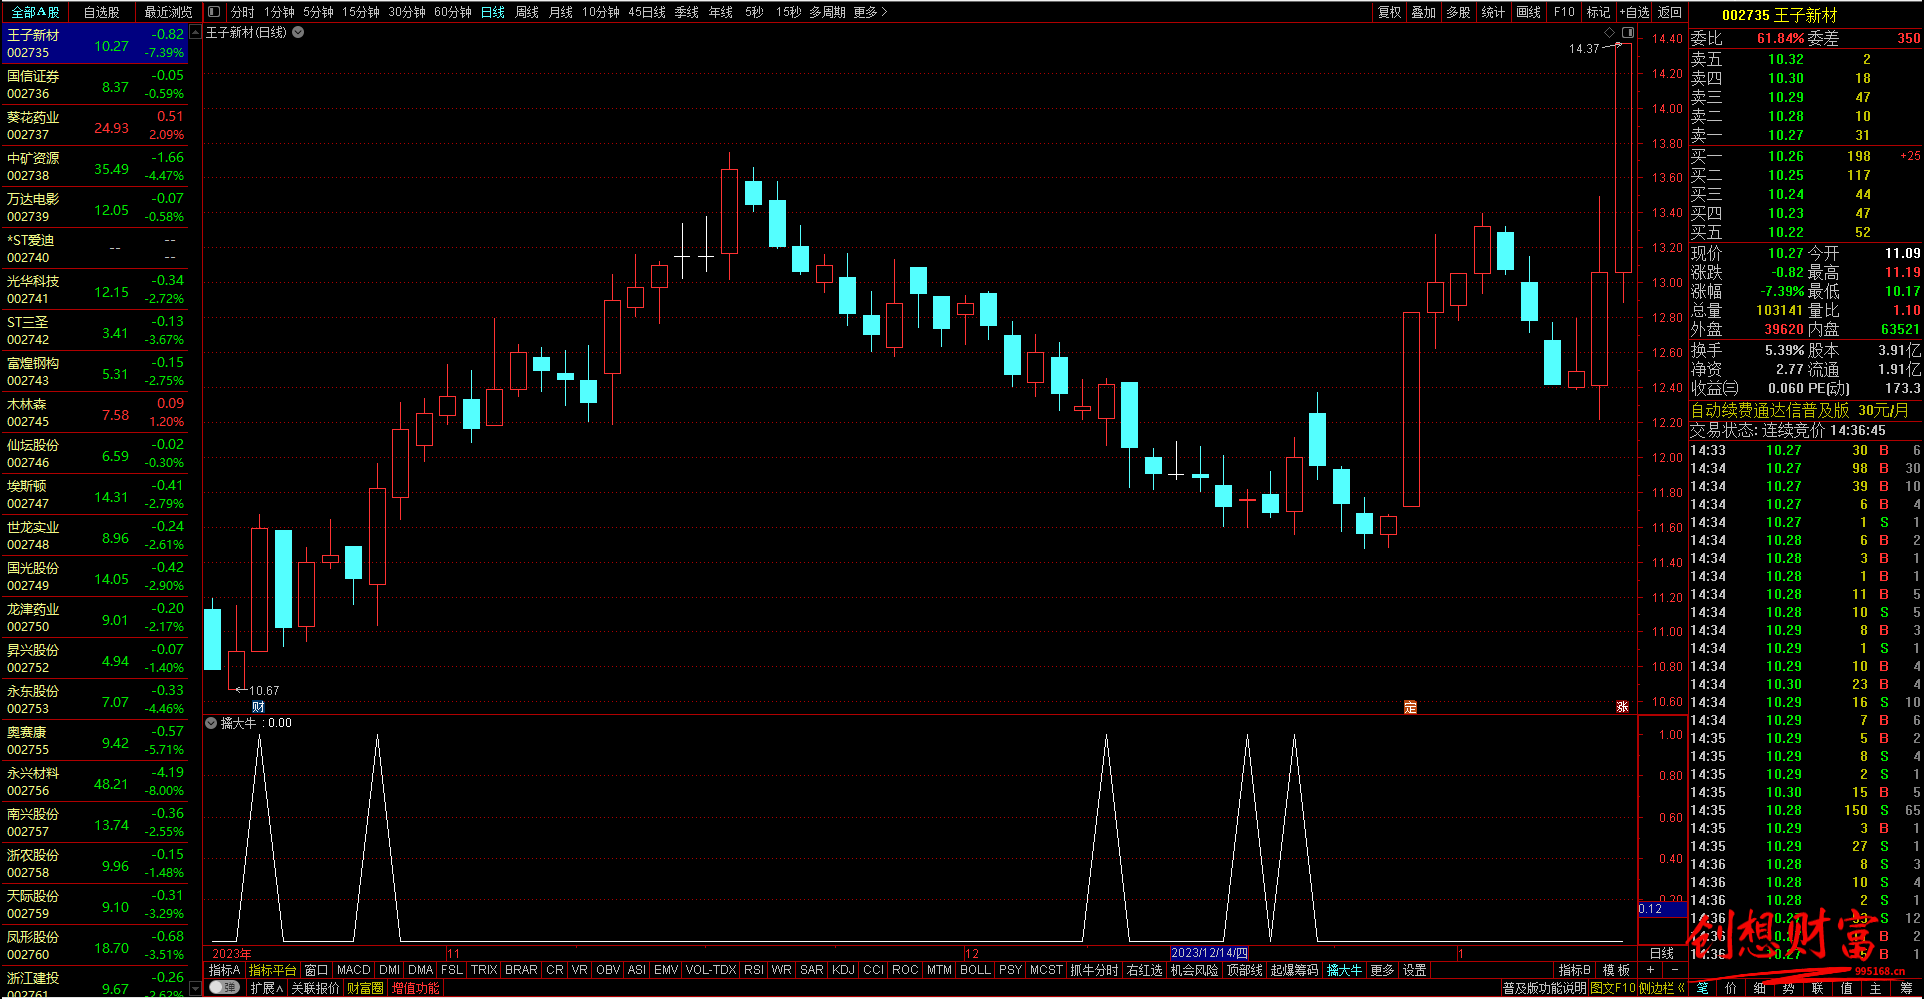The width and height of the screenshot is (1924, 999).
Task: Select the 筹 tab in bottom-right panel
Action: click(x=1906, y=988)
